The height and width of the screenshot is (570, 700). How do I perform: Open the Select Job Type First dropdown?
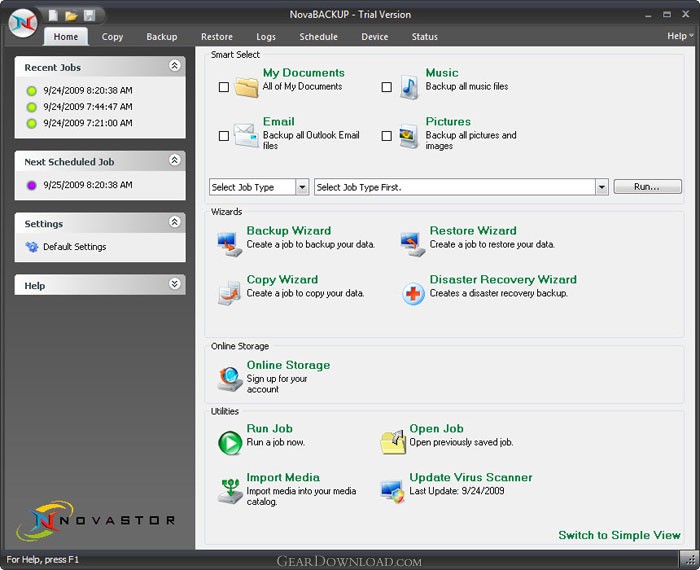[602, 187]
